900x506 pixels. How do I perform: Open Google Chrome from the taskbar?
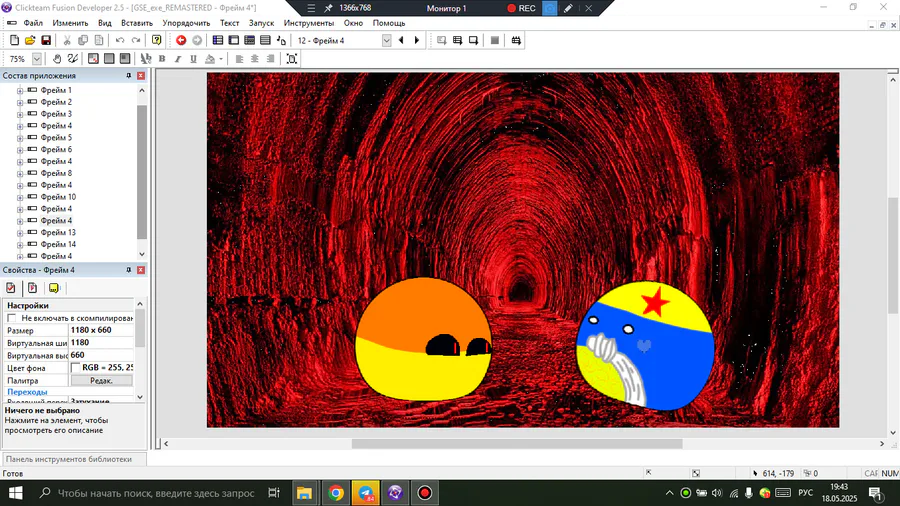(336, 493)
